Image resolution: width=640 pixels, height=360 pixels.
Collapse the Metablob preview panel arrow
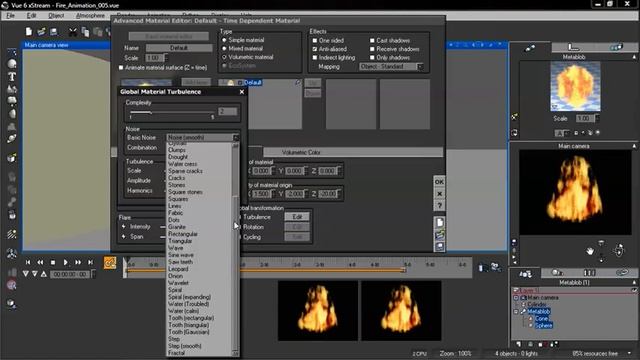coord(634,57)
